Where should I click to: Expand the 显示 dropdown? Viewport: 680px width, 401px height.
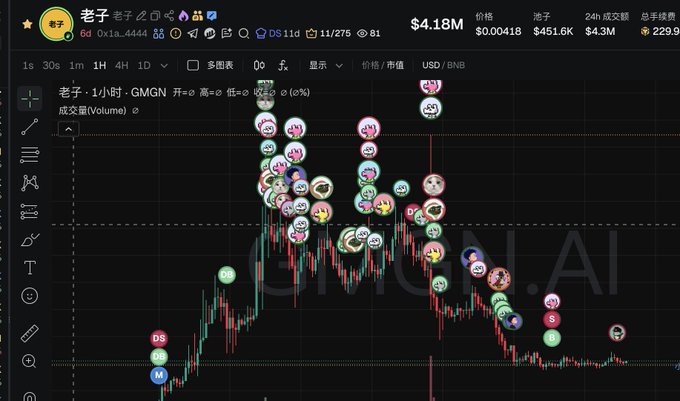tap(326, 65)
